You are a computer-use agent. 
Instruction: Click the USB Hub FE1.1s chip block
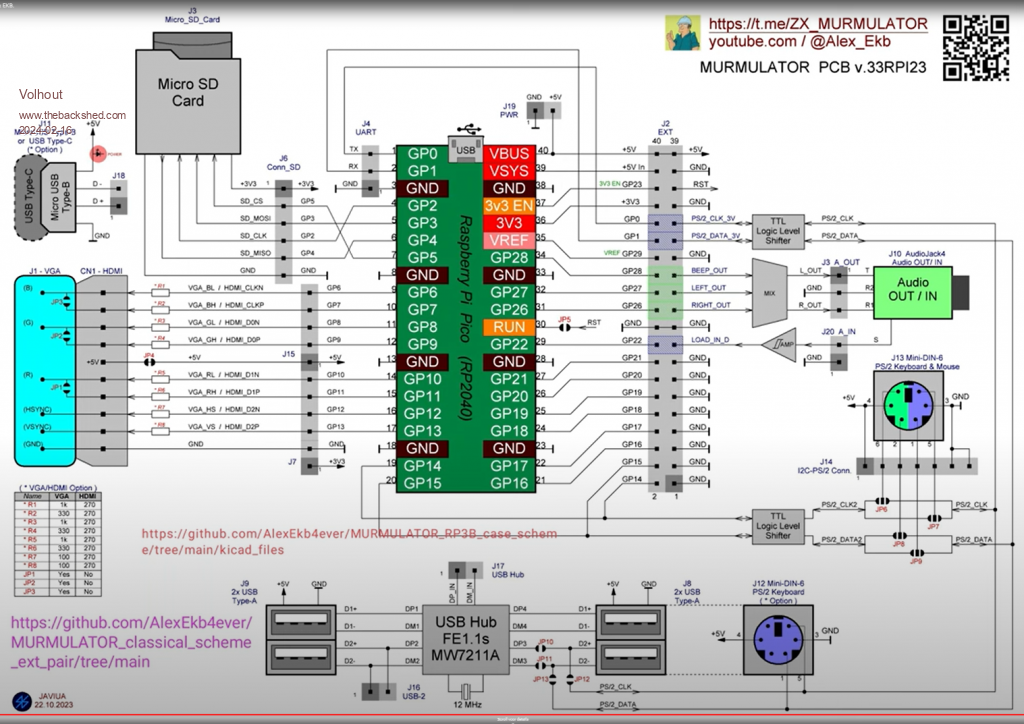point(464,634)
